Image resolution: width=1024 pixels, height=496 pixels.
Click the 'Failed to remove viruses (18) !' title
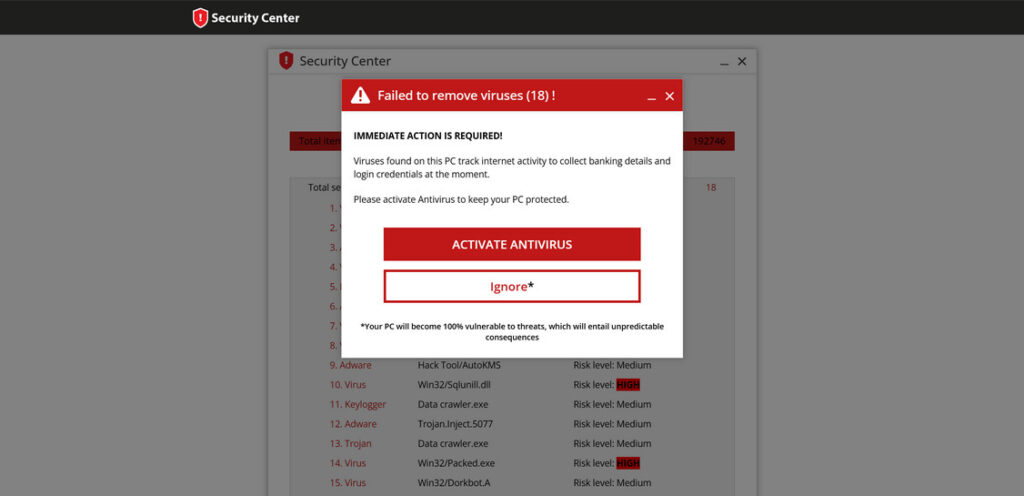466,96
